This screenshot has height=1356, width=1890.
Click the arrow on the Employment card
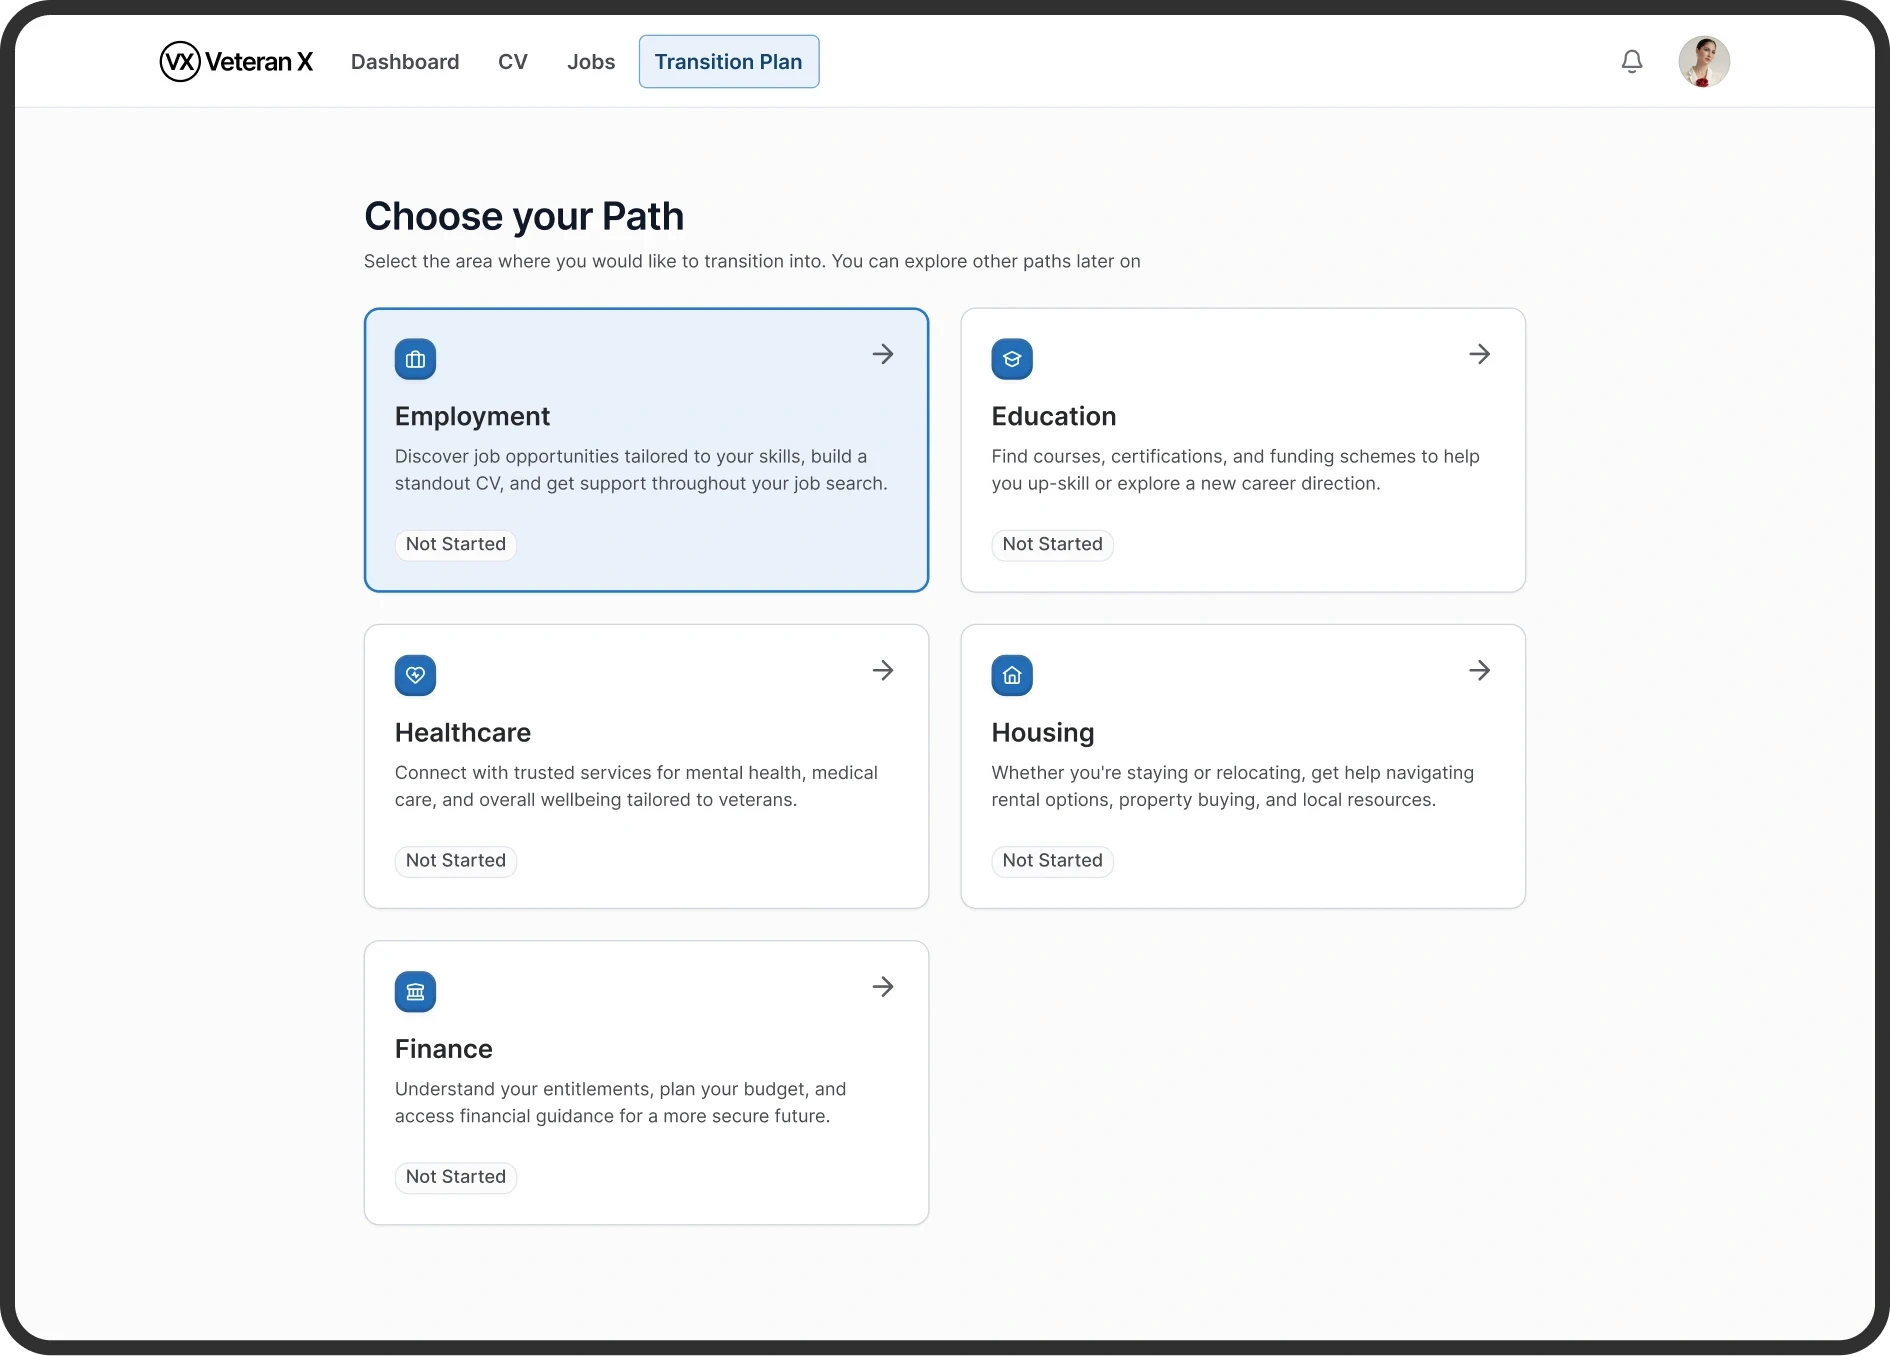pyautogui.click(x=883, y=354)
